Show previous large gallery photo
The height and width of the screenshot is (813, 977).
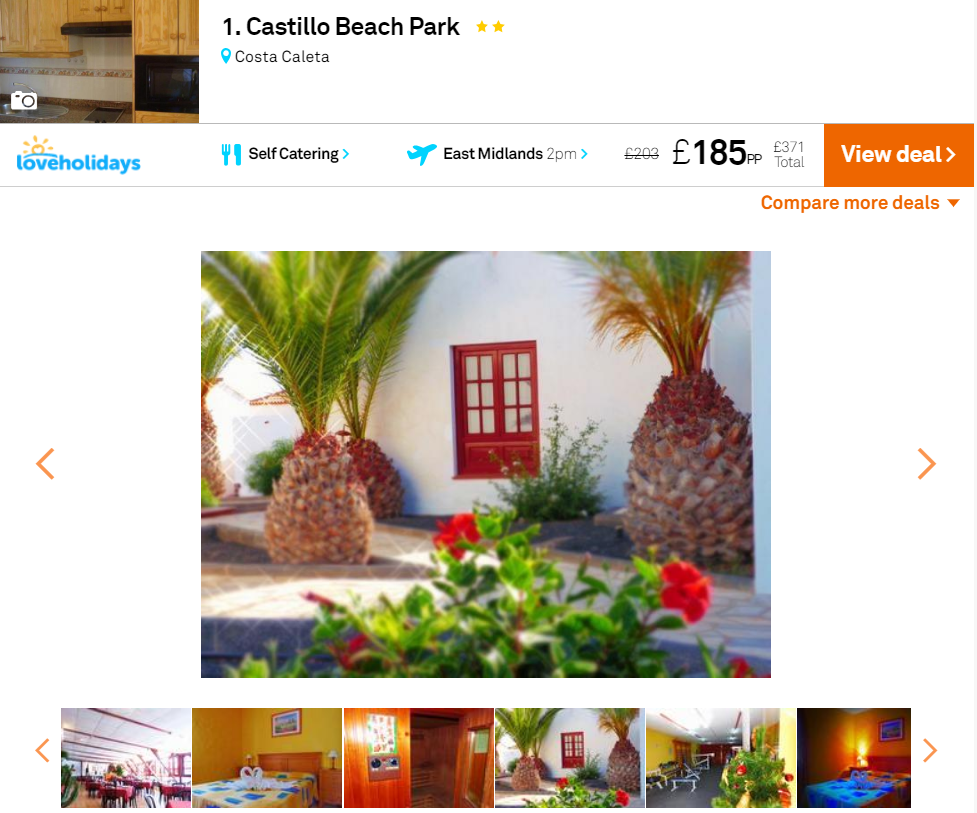point(45,464)
